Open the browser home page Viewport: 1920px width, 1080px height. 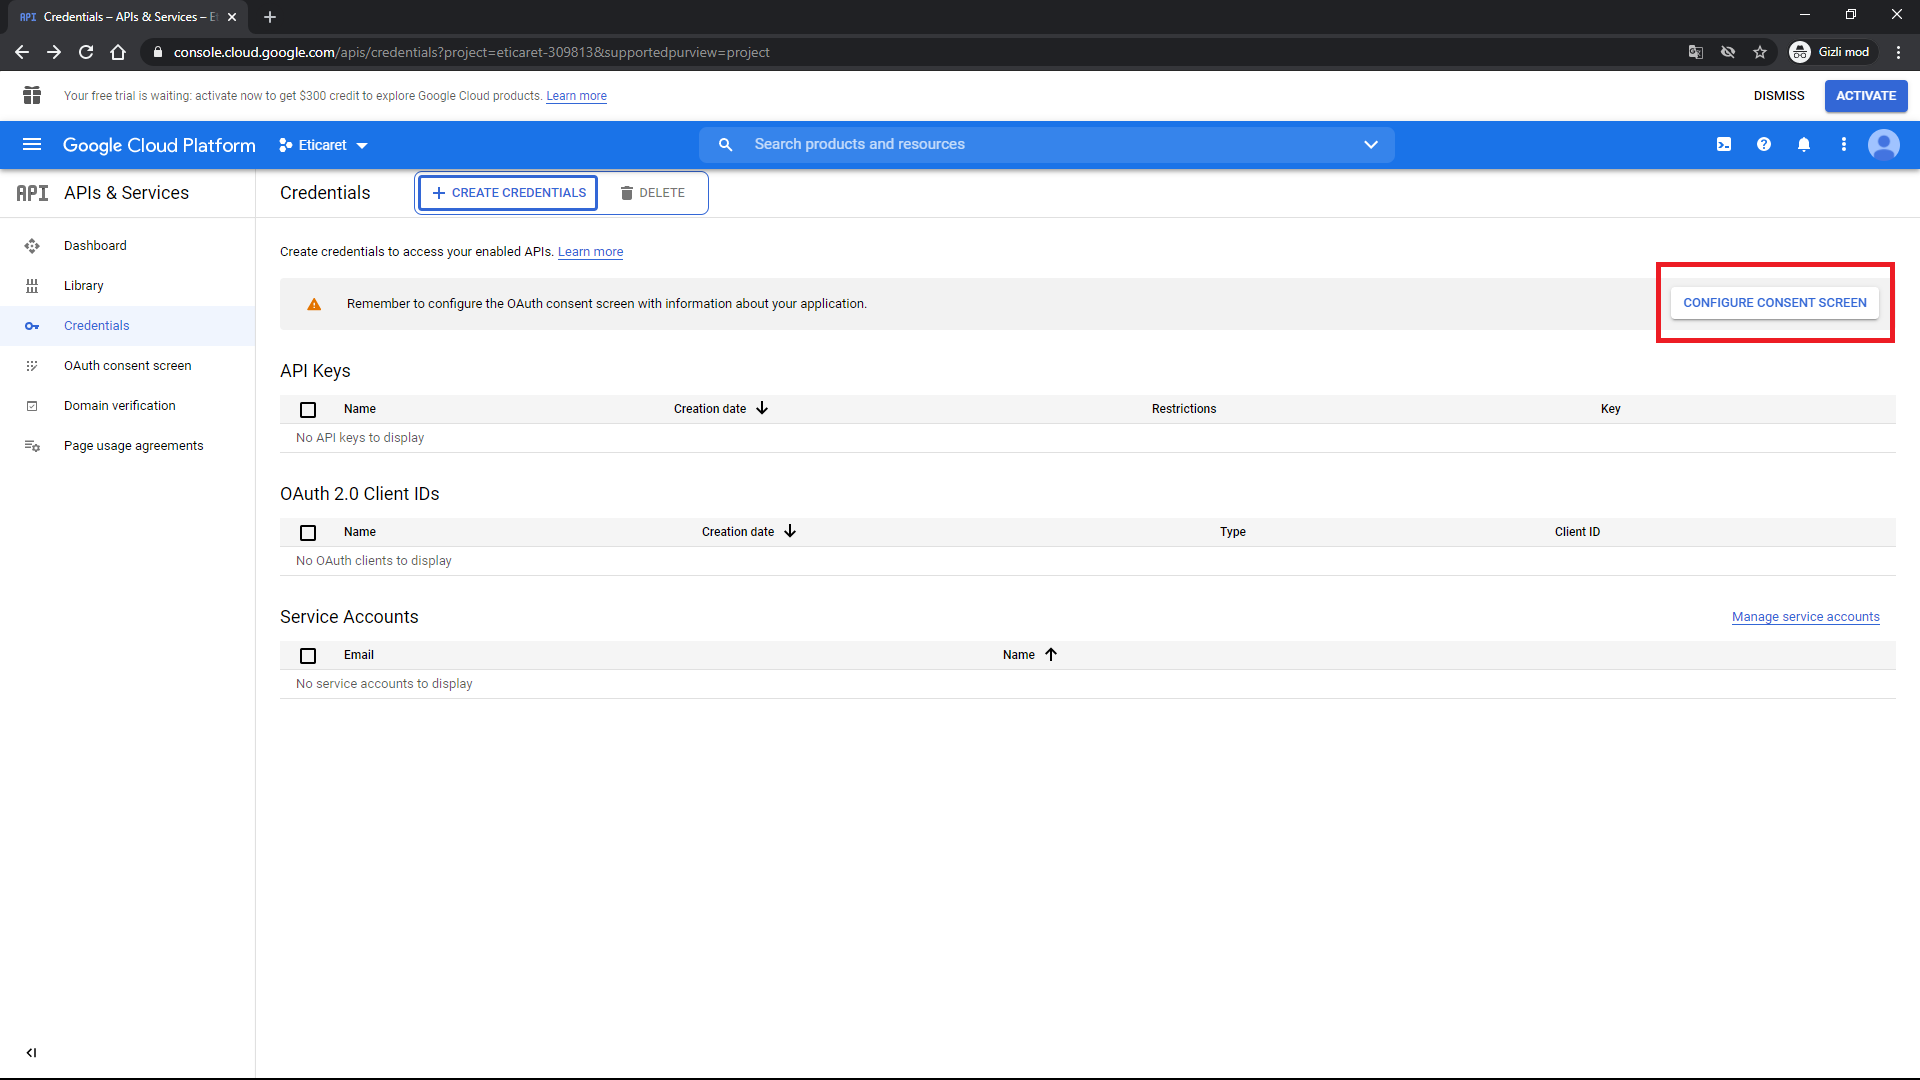click(x=118, y=52)
